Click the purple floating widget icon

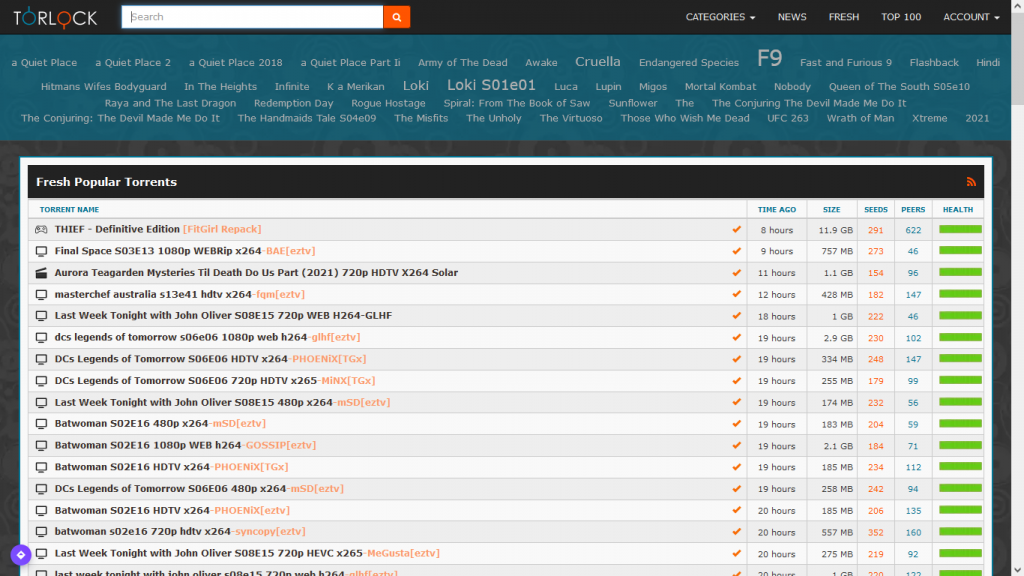click(21, 555)
